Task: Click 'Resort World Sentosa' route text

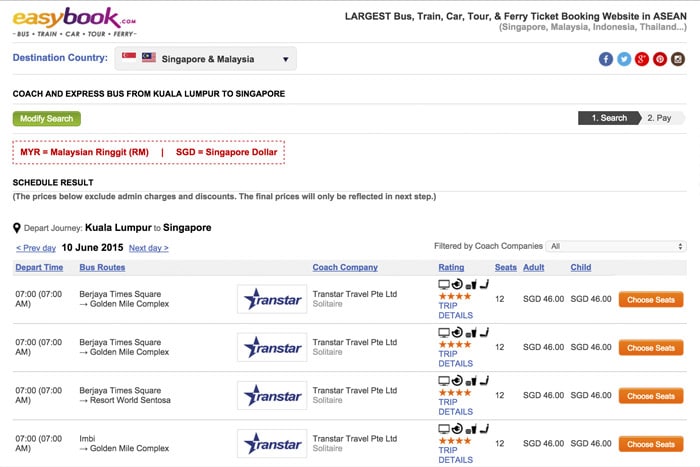Action: point(130,400)
